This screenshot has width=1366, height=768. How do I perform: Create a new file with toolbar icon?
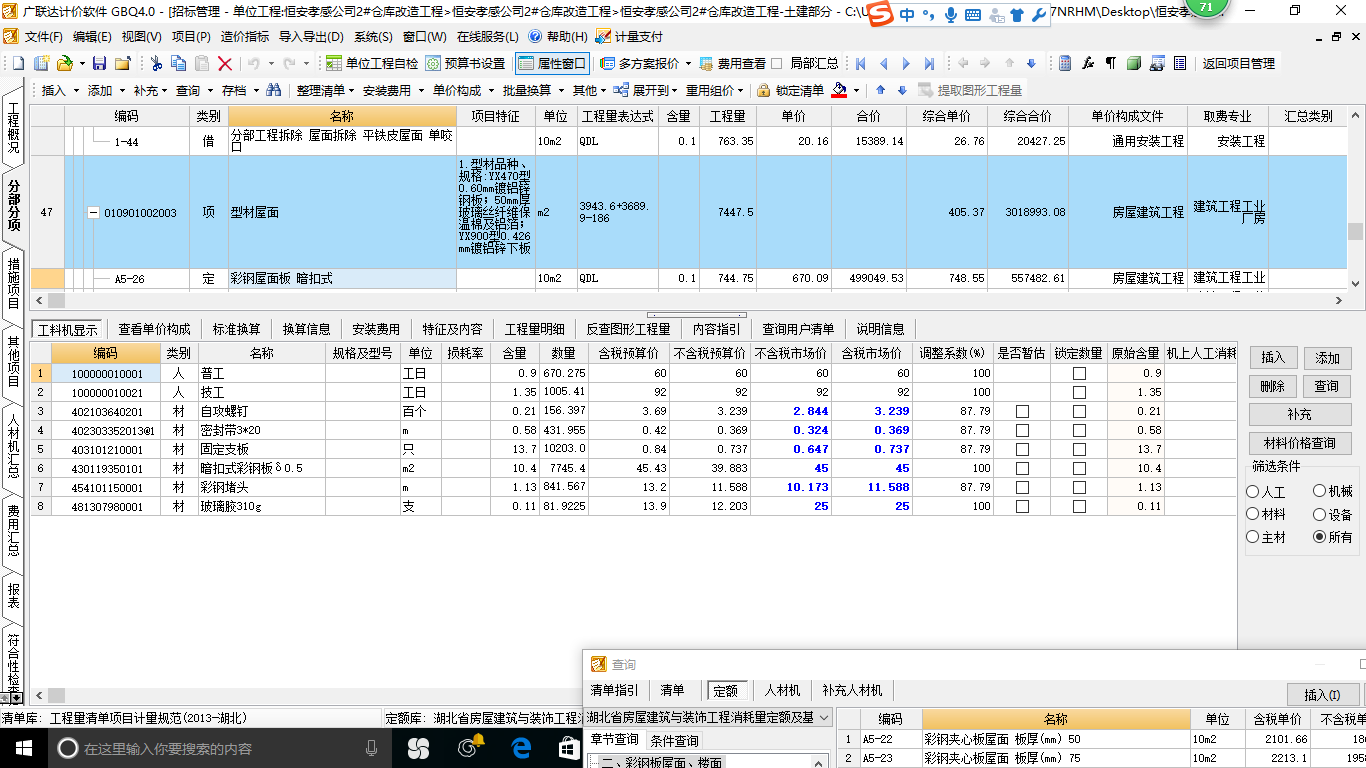click(19, 63)
